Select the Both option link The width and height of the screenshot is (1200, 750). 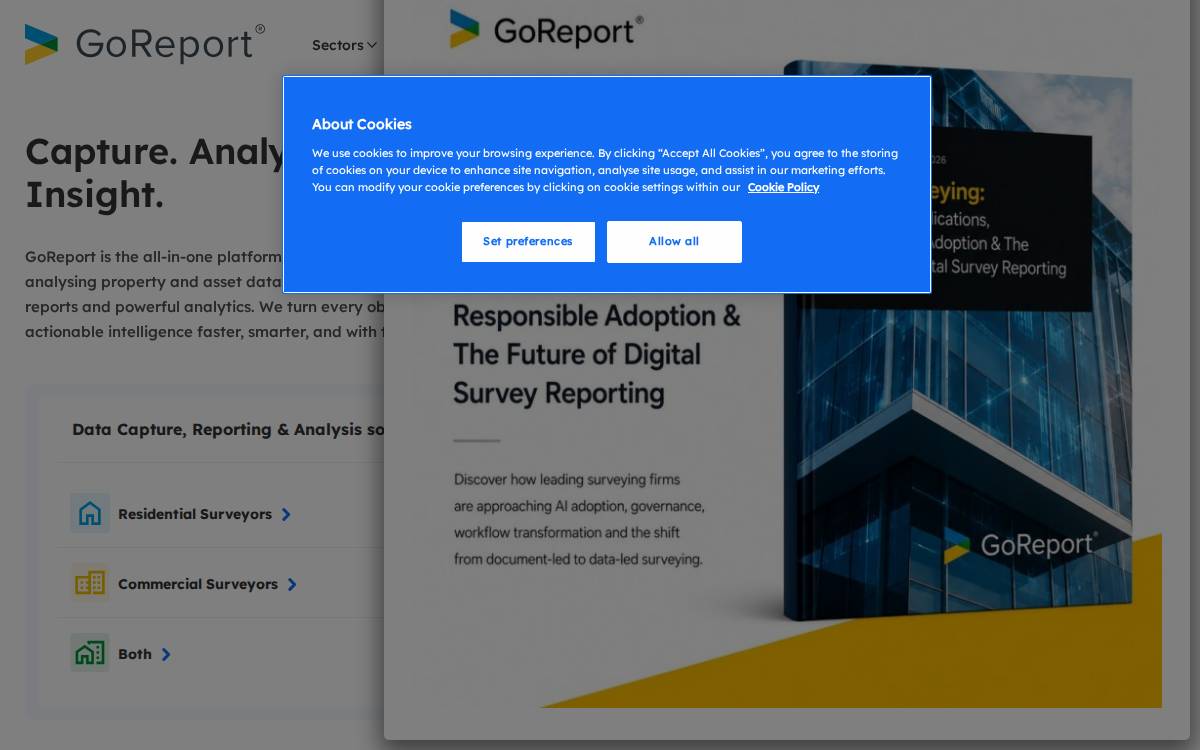click(135, 654)
